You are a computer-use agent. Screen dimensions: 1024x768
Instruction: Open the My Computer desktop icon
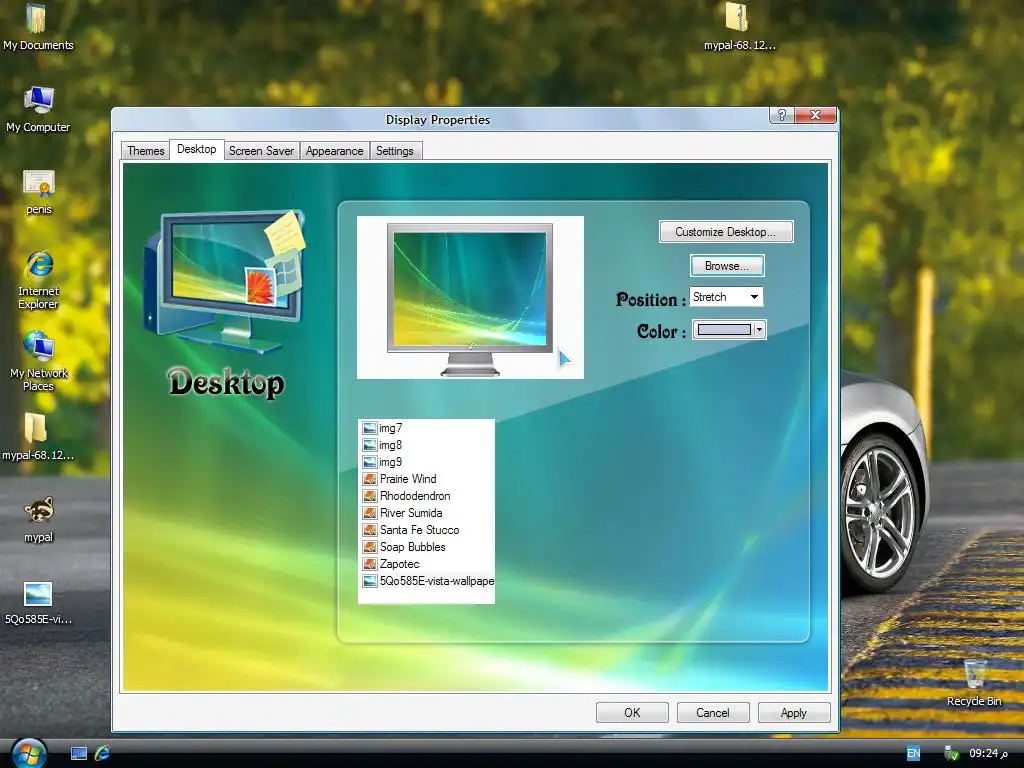38,110
